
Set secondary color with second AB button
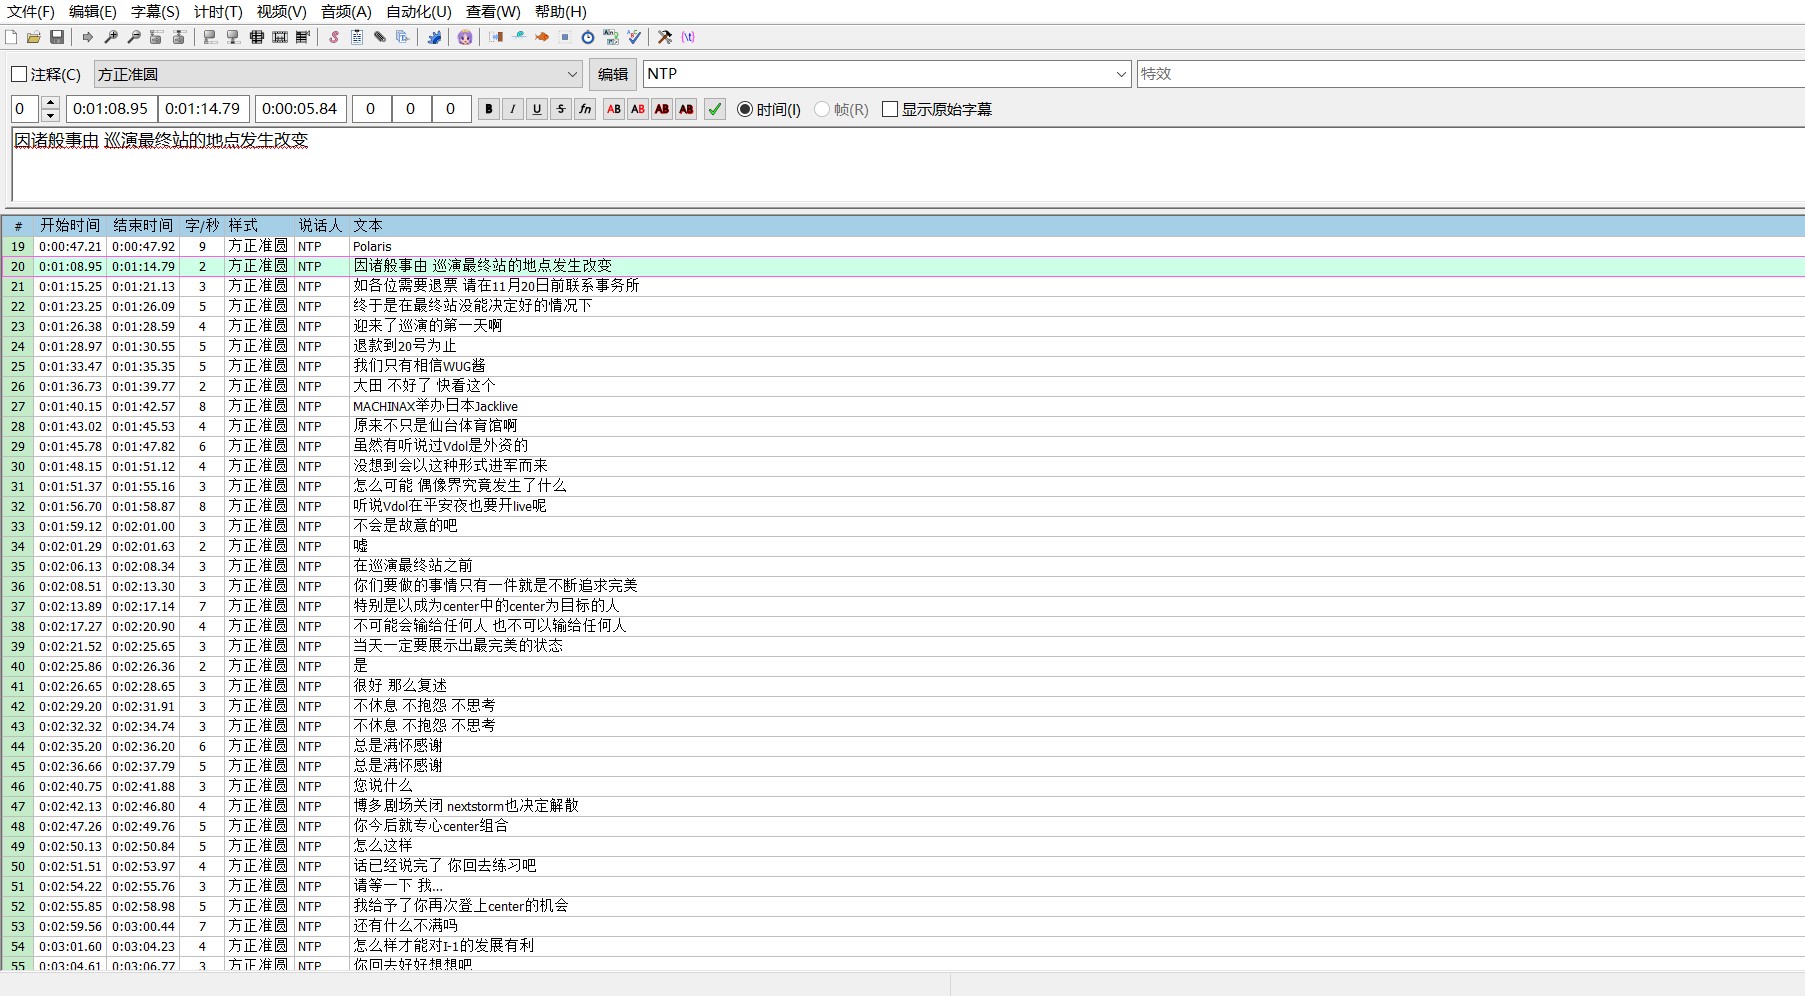pyautogui.click(x=638, y=109)
